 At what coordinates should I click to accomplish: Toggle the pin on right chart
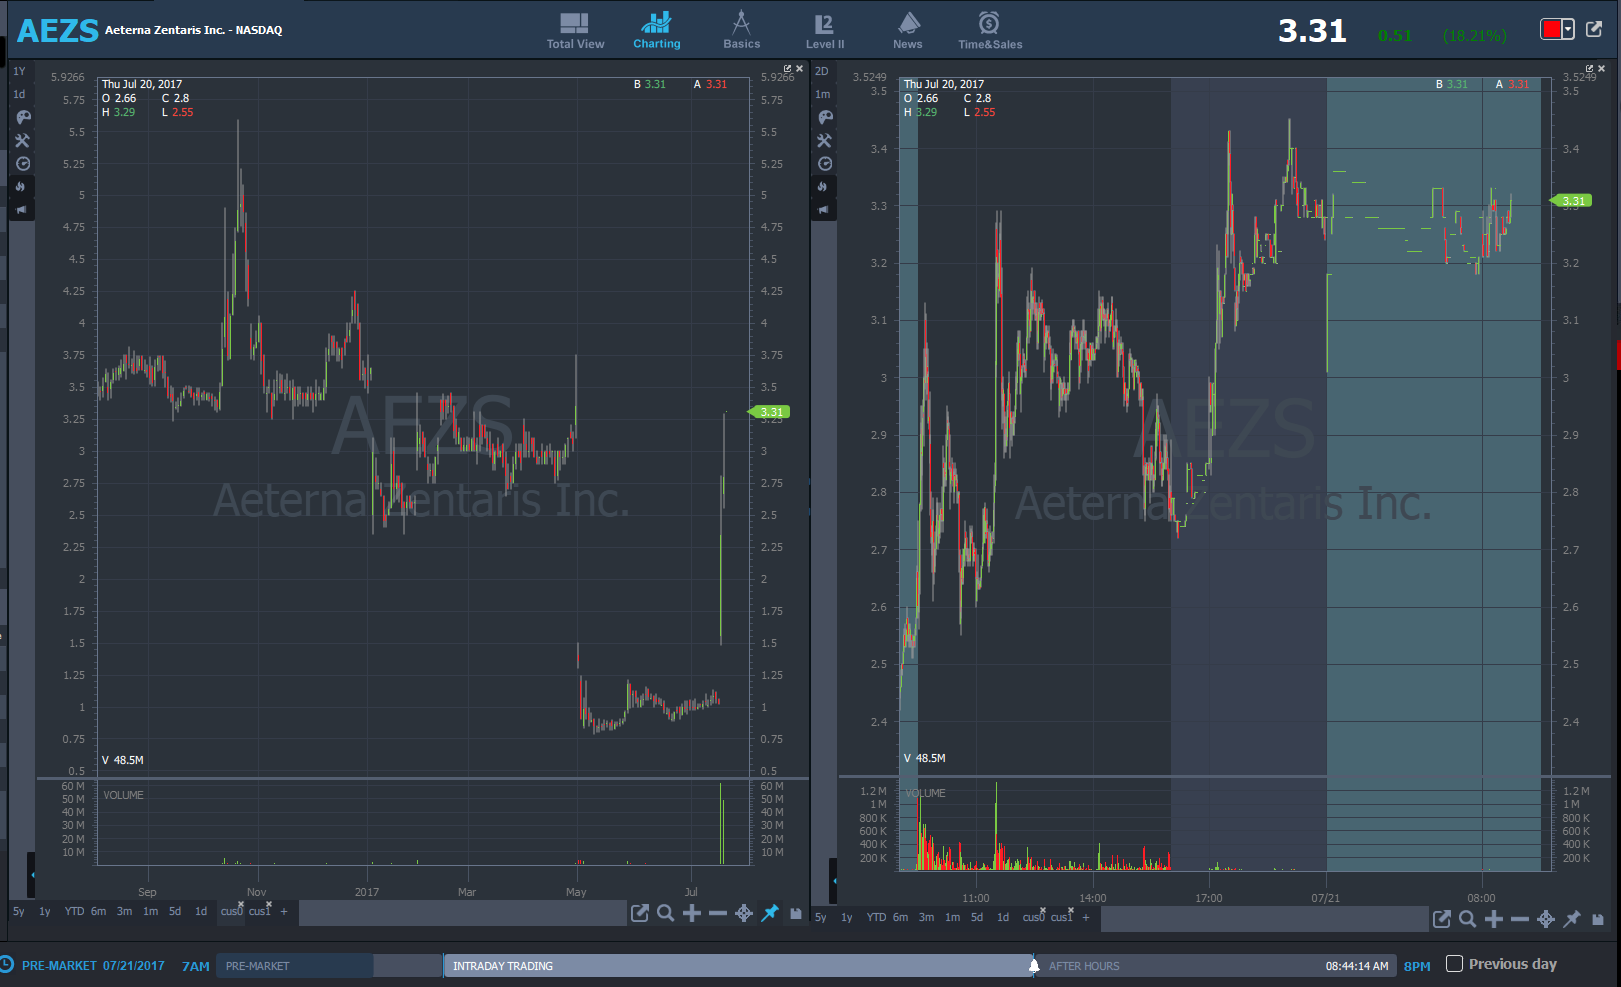pyautogui.click(x=1572, y=919)
